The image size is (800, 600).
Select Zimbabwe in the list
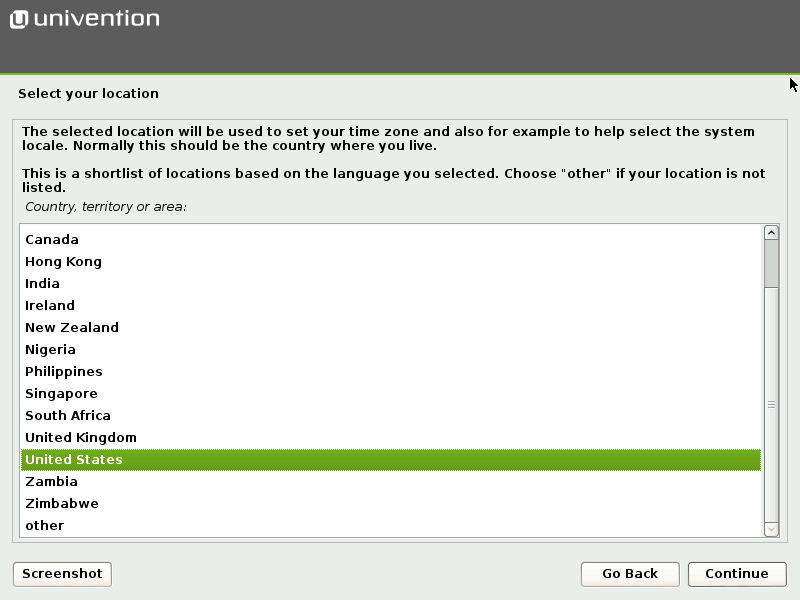point(62,504)
